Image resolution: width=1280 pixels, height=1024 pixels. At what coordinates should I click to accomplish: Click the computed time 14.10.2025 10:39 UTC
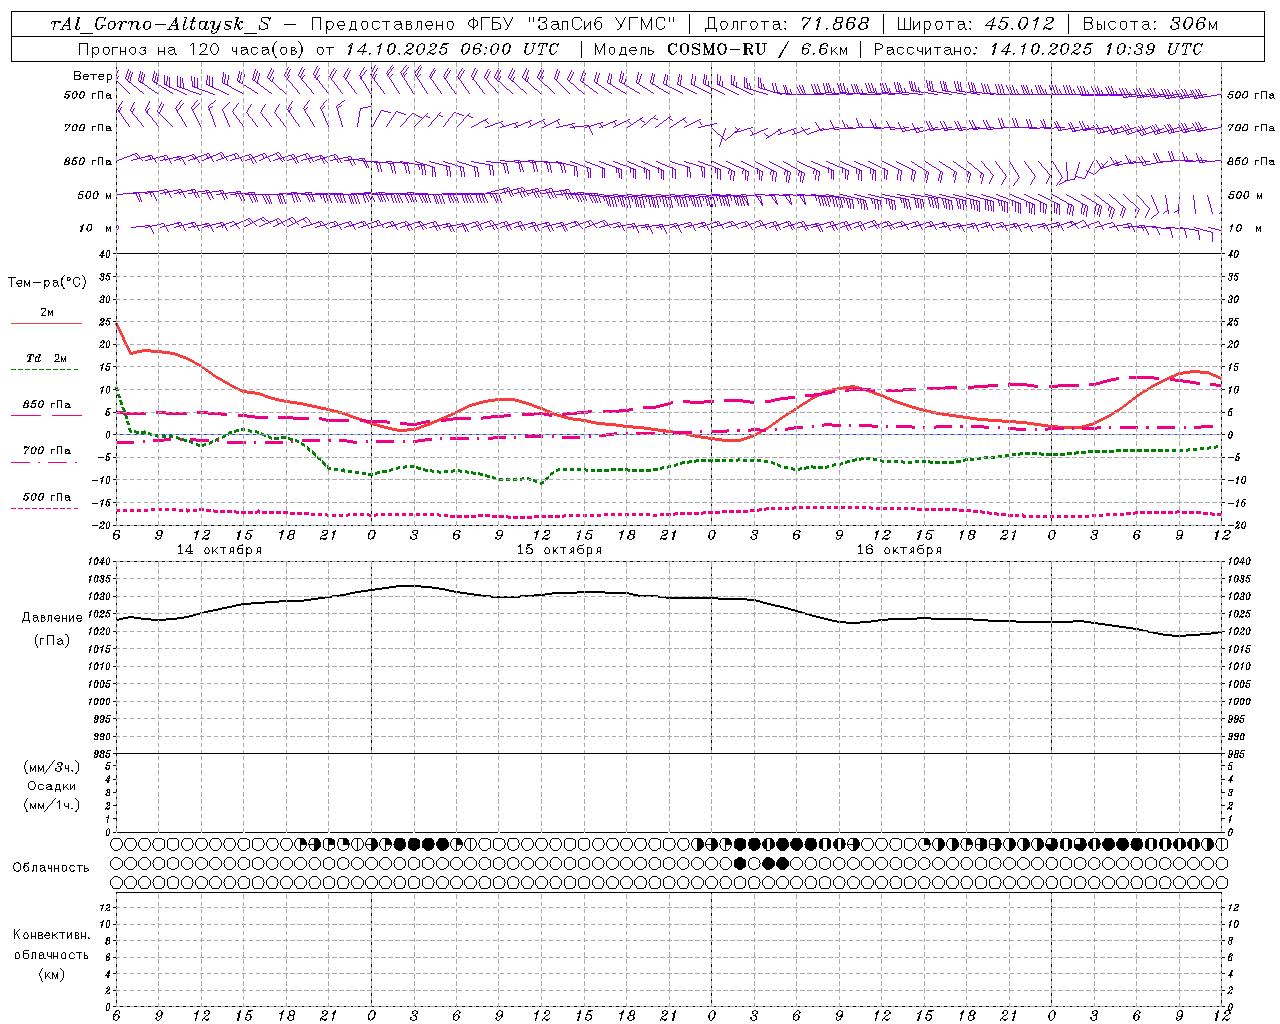pos(1096,49)
